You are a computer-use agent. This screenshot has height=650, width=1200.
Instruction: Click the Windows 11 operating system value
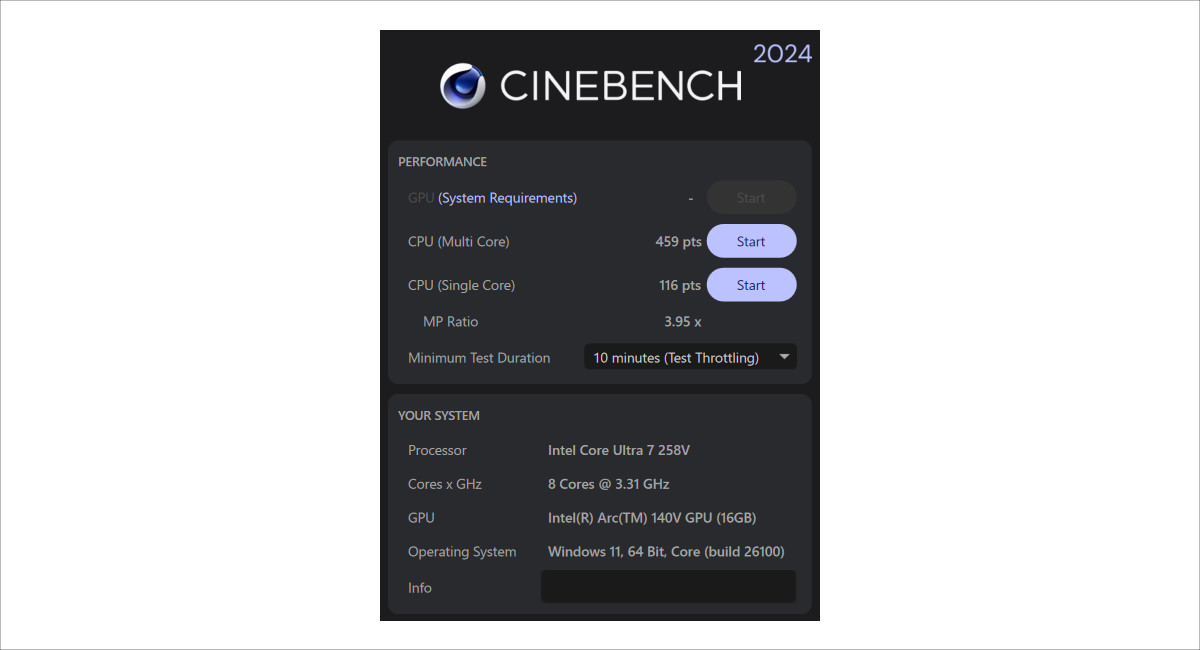(x=666, y=552)
